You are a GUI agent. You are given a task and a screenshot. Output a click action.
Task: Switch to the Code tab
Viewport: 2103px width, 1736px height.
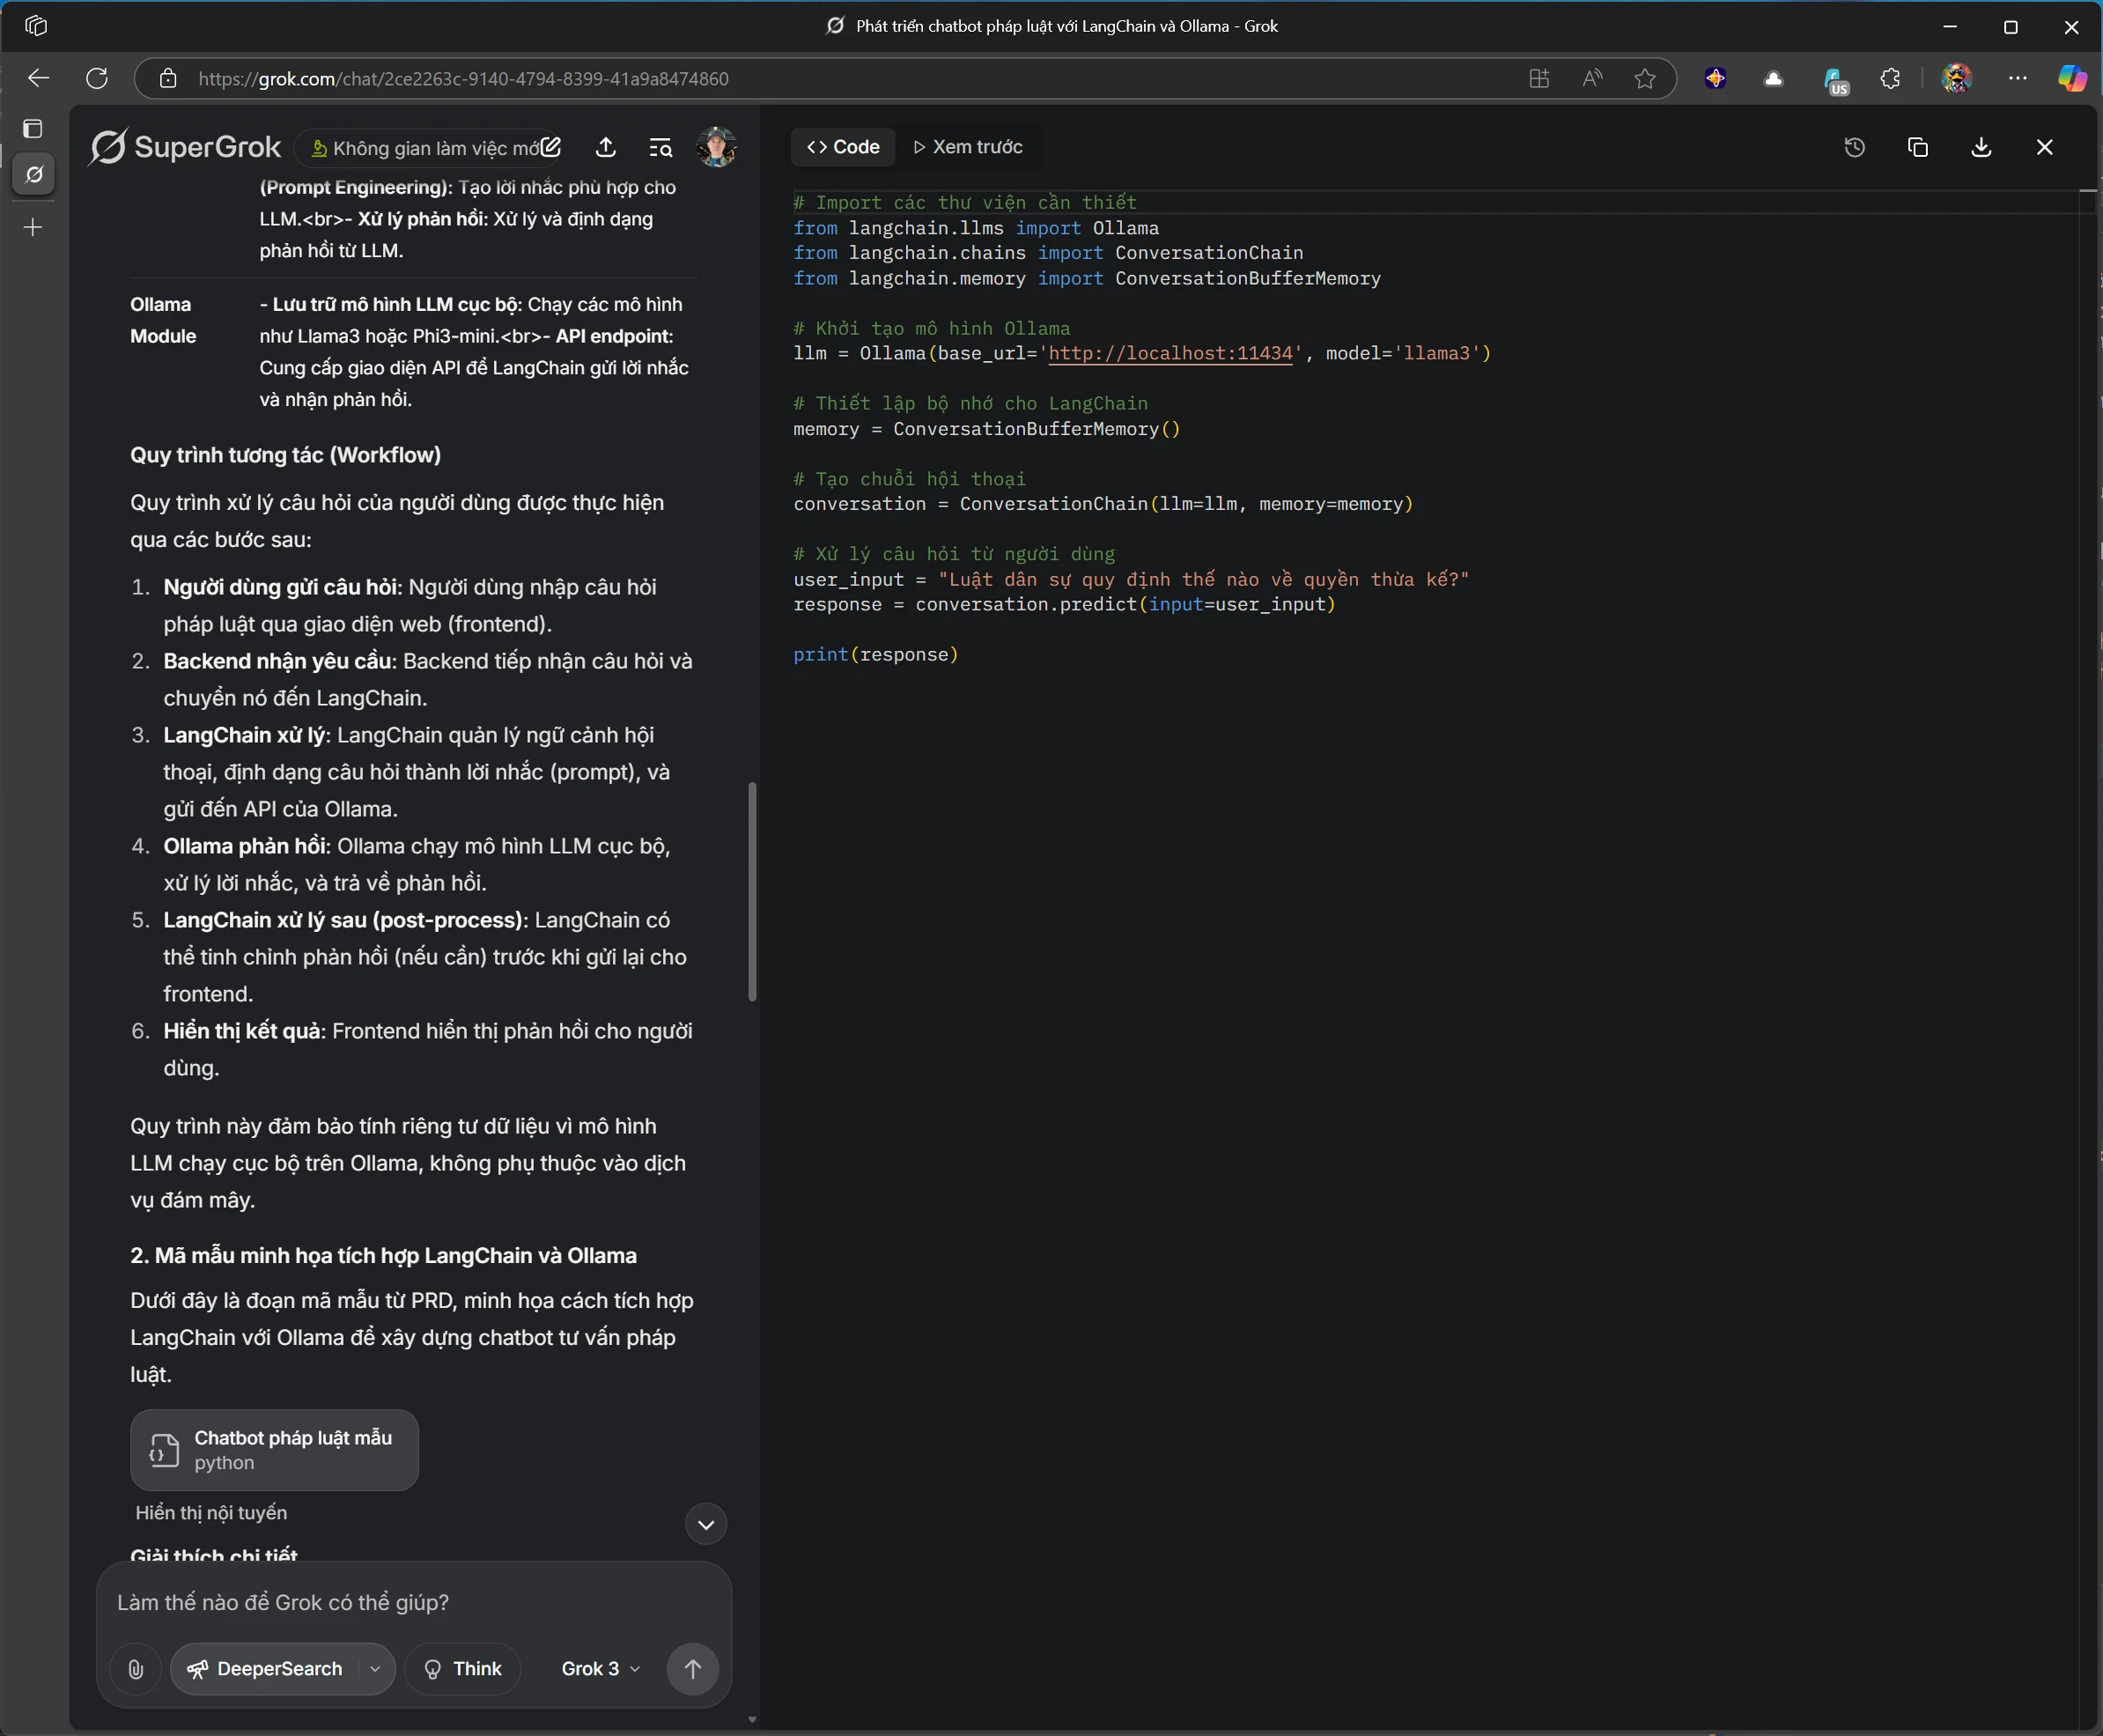click(x=843, y=147)
